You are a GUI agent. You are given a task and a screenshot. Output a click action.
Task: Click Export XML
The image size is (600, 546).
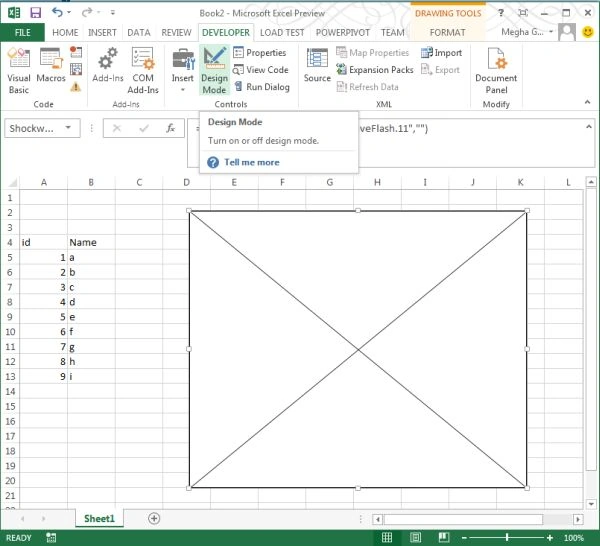point(440,70)
